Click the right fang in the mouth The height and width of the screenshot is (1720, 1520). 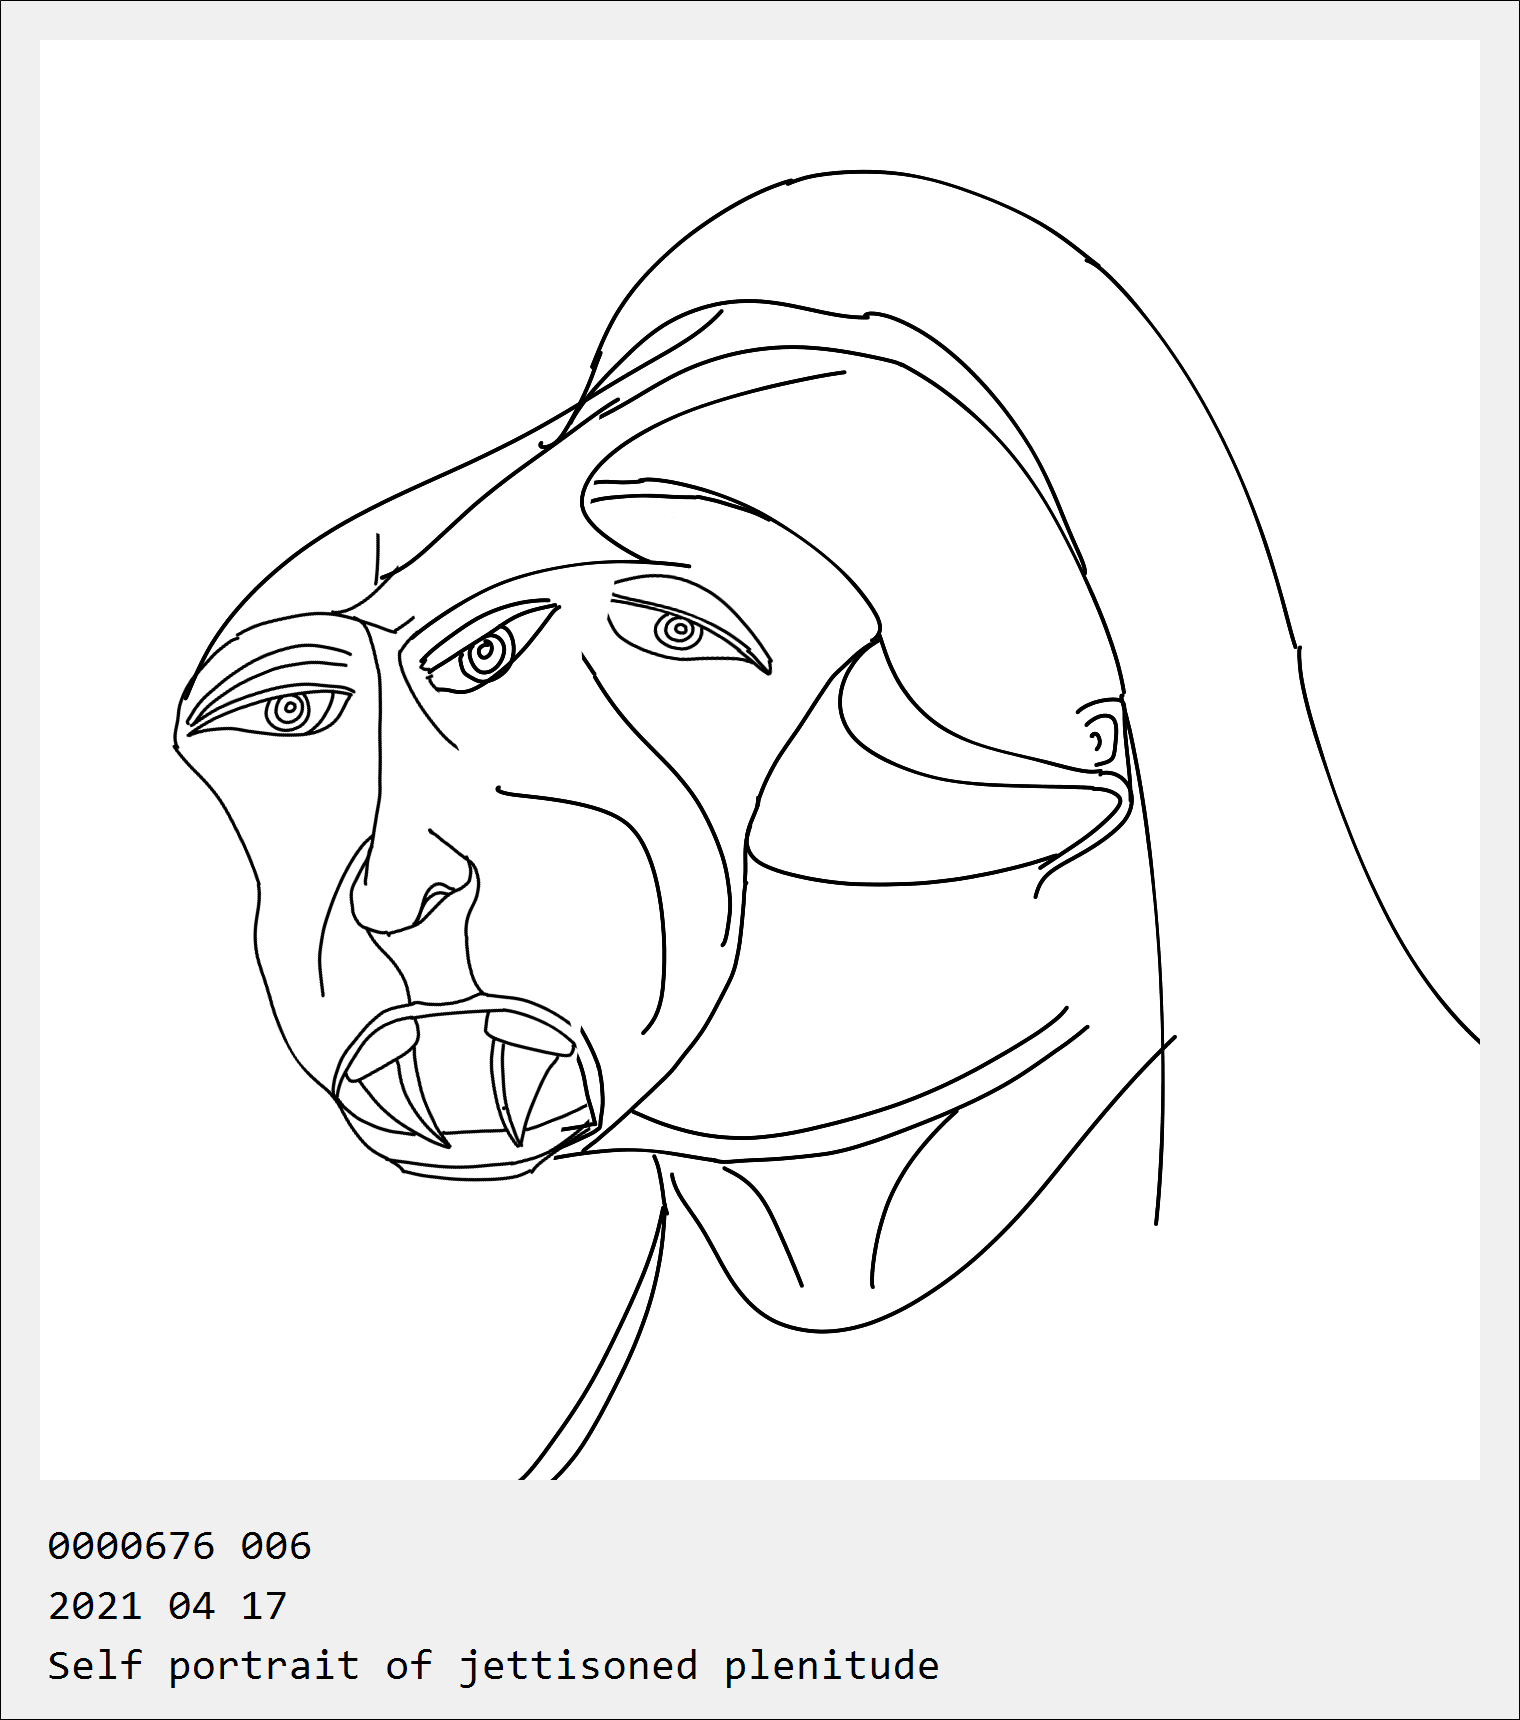click(x=525, y=1078)
